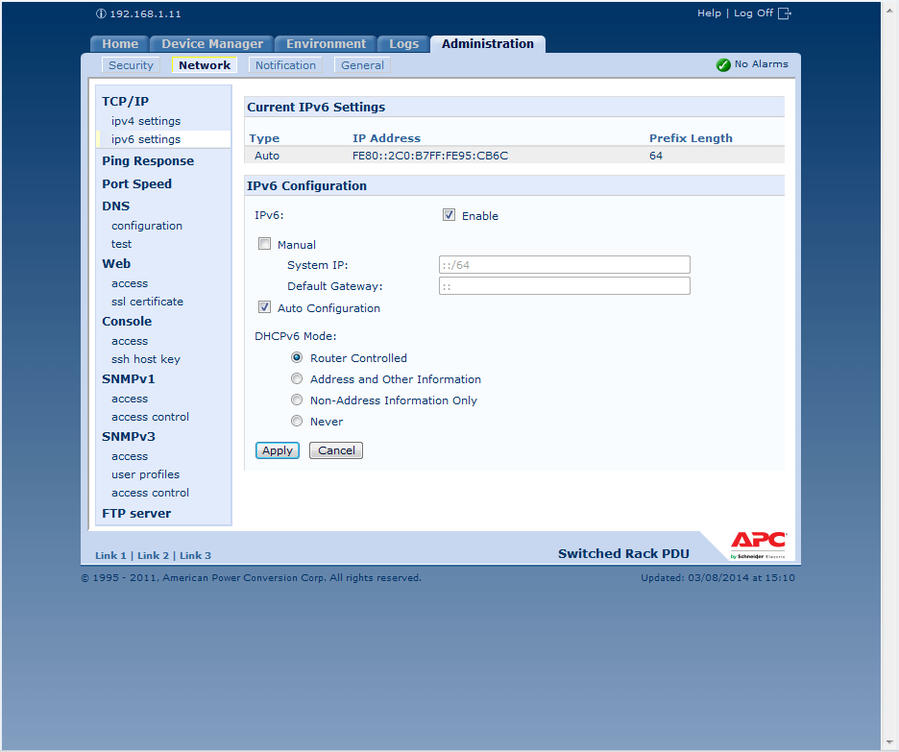Check the Manual configuration checkbox
The width and height of the screenshot is (899, 752).
[x=265, y=244]
